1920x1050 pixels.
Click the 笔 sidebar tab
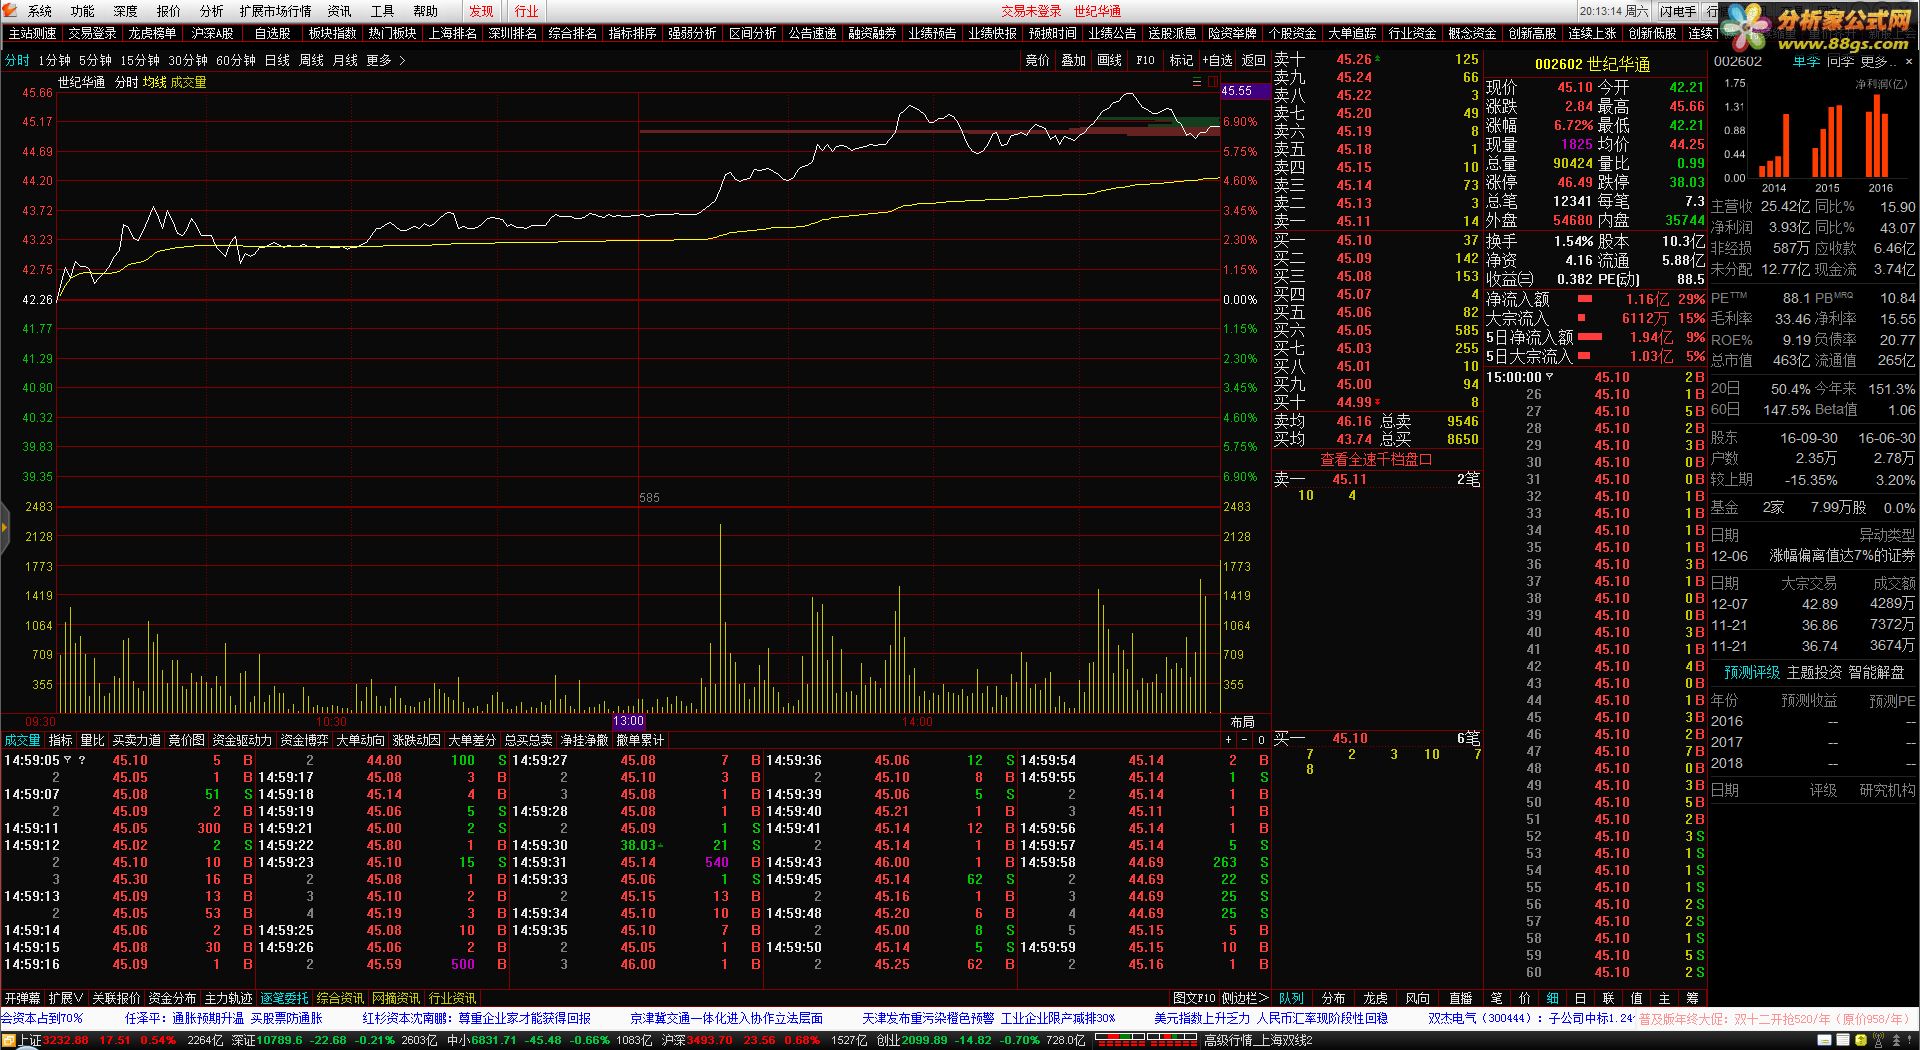tap(1496, 998)
